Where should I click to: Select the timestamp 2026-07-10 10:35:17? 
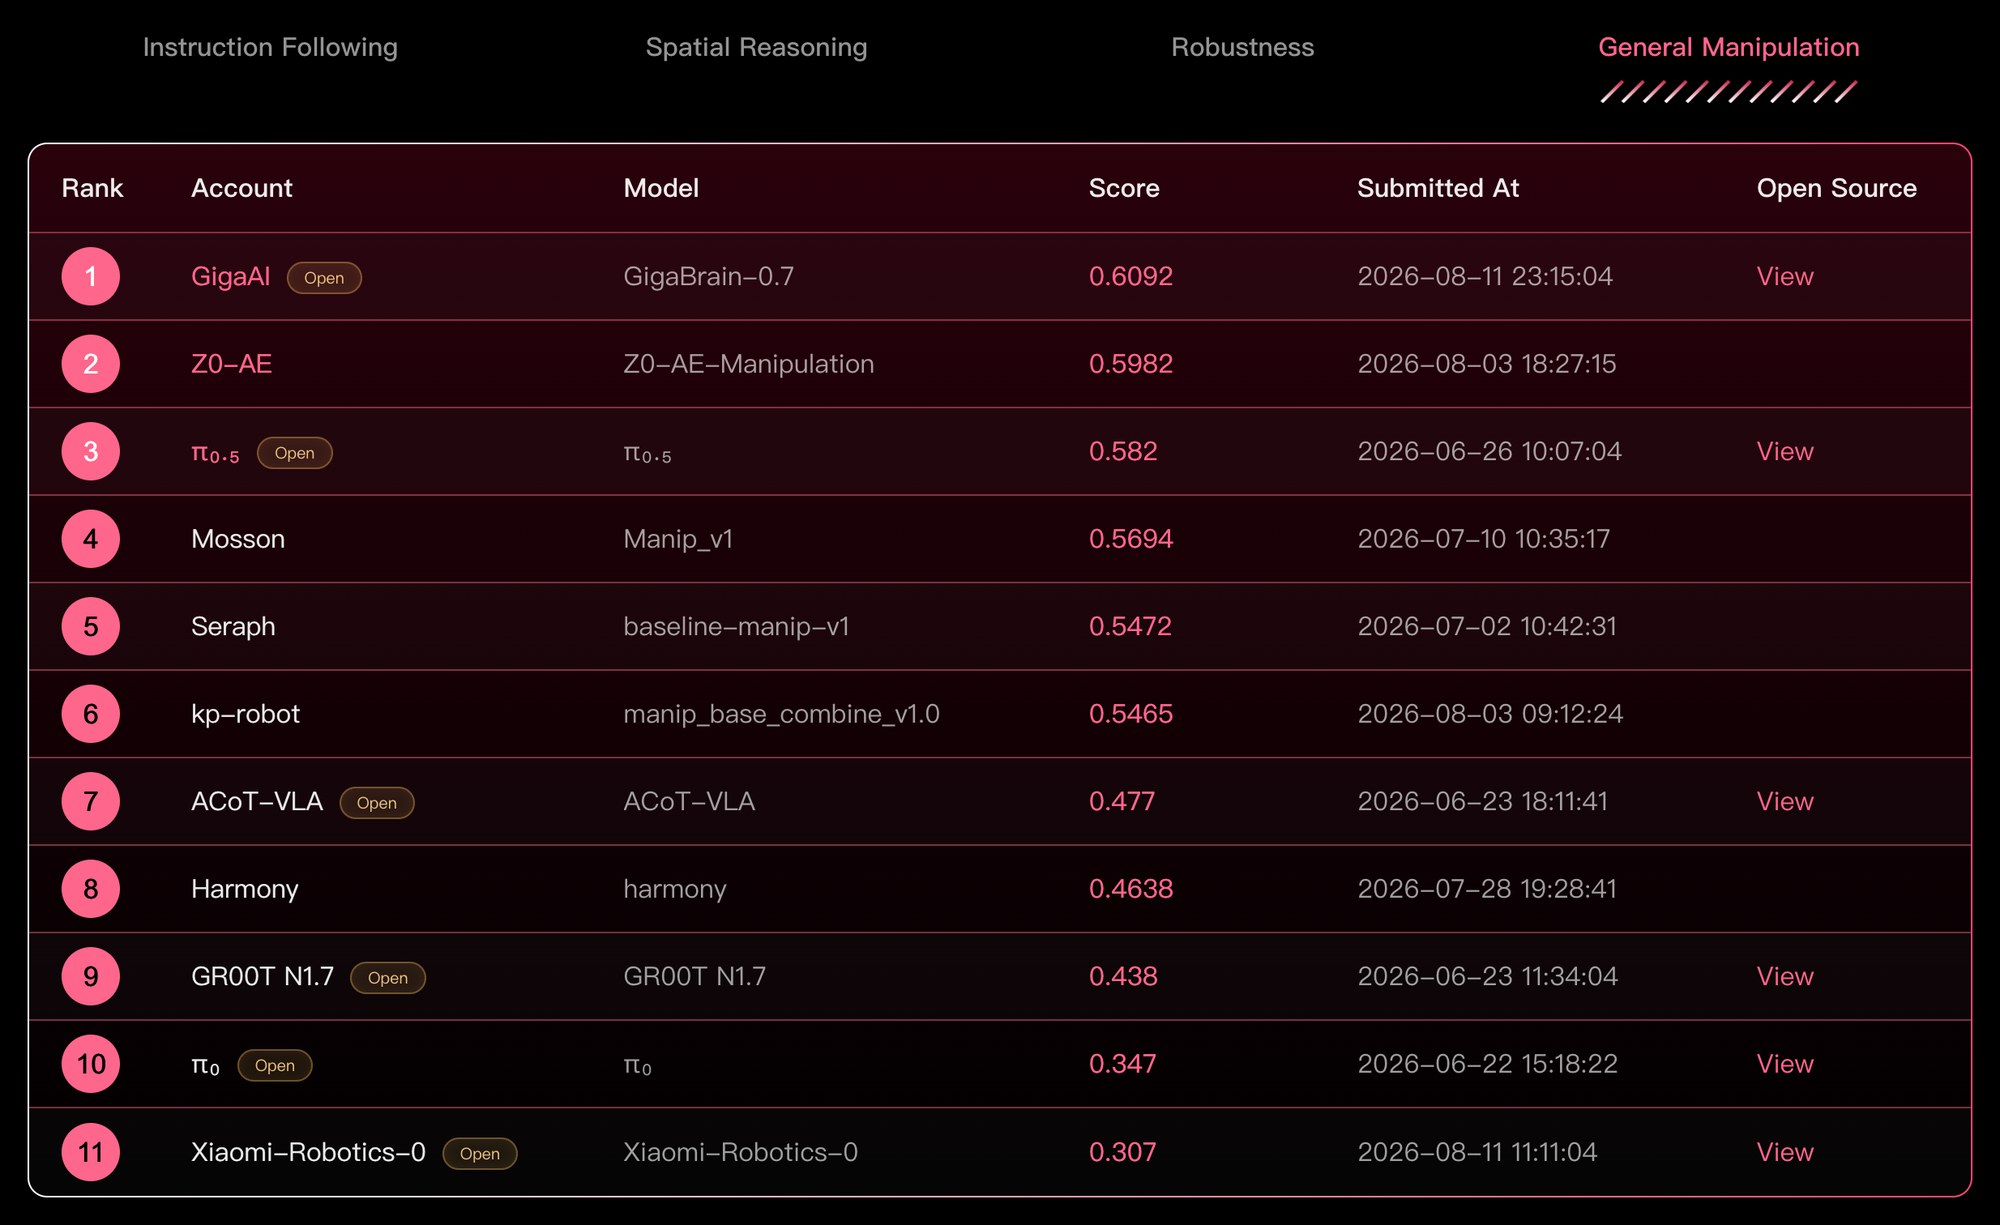[1484, 539]
